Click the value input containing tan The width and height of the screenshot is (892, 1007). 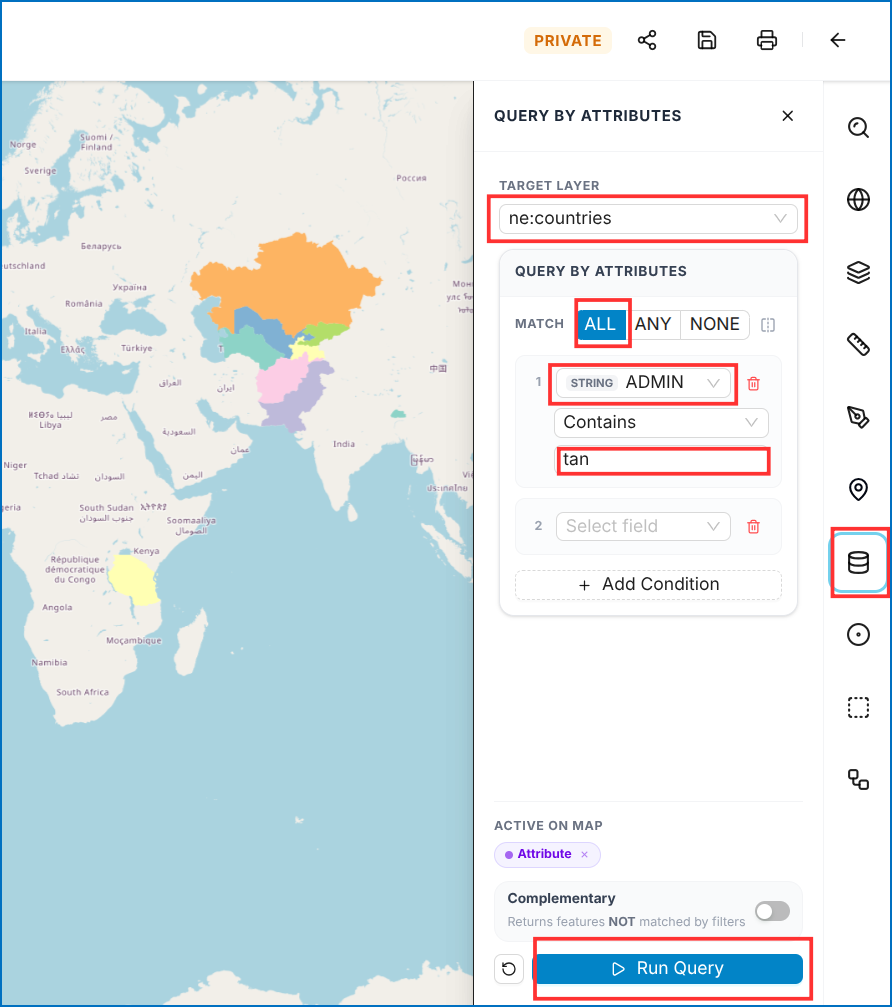tap(661, 460)
